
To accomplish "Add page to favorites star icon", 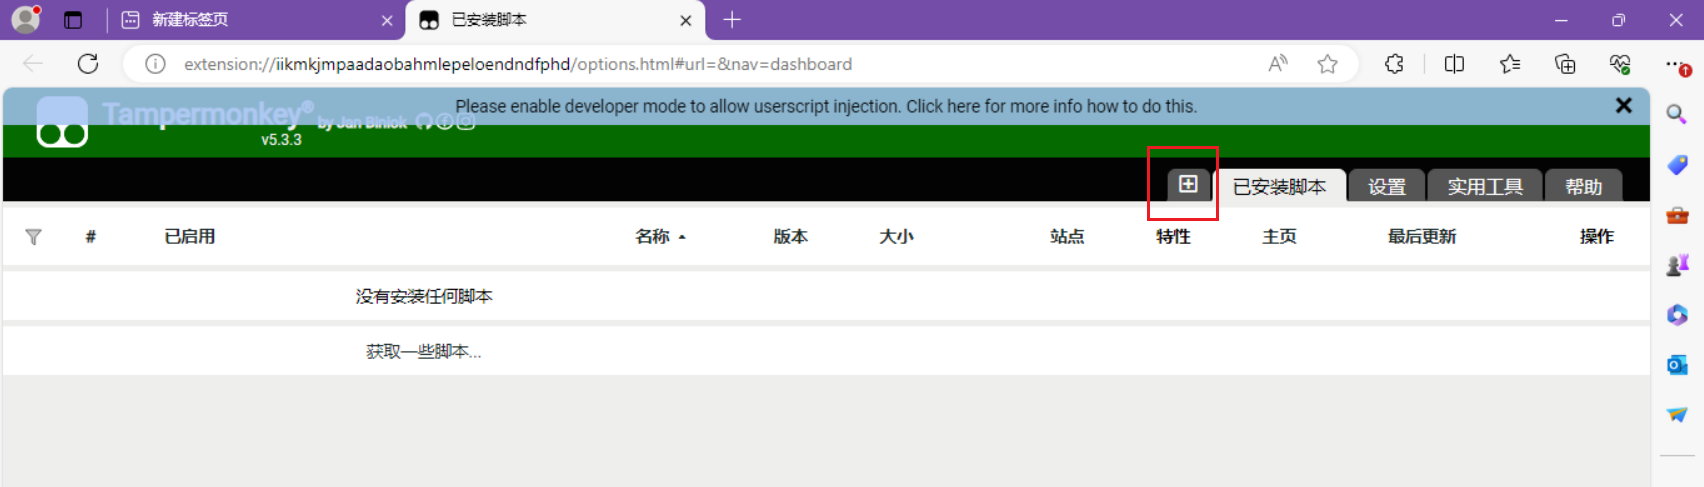I will (1327, 64).
